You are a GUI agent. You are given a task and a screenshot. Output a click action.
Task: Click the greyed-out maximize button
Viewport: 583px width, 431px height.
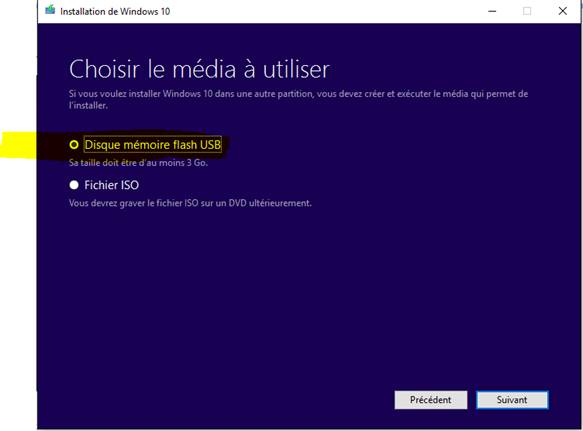527,11
